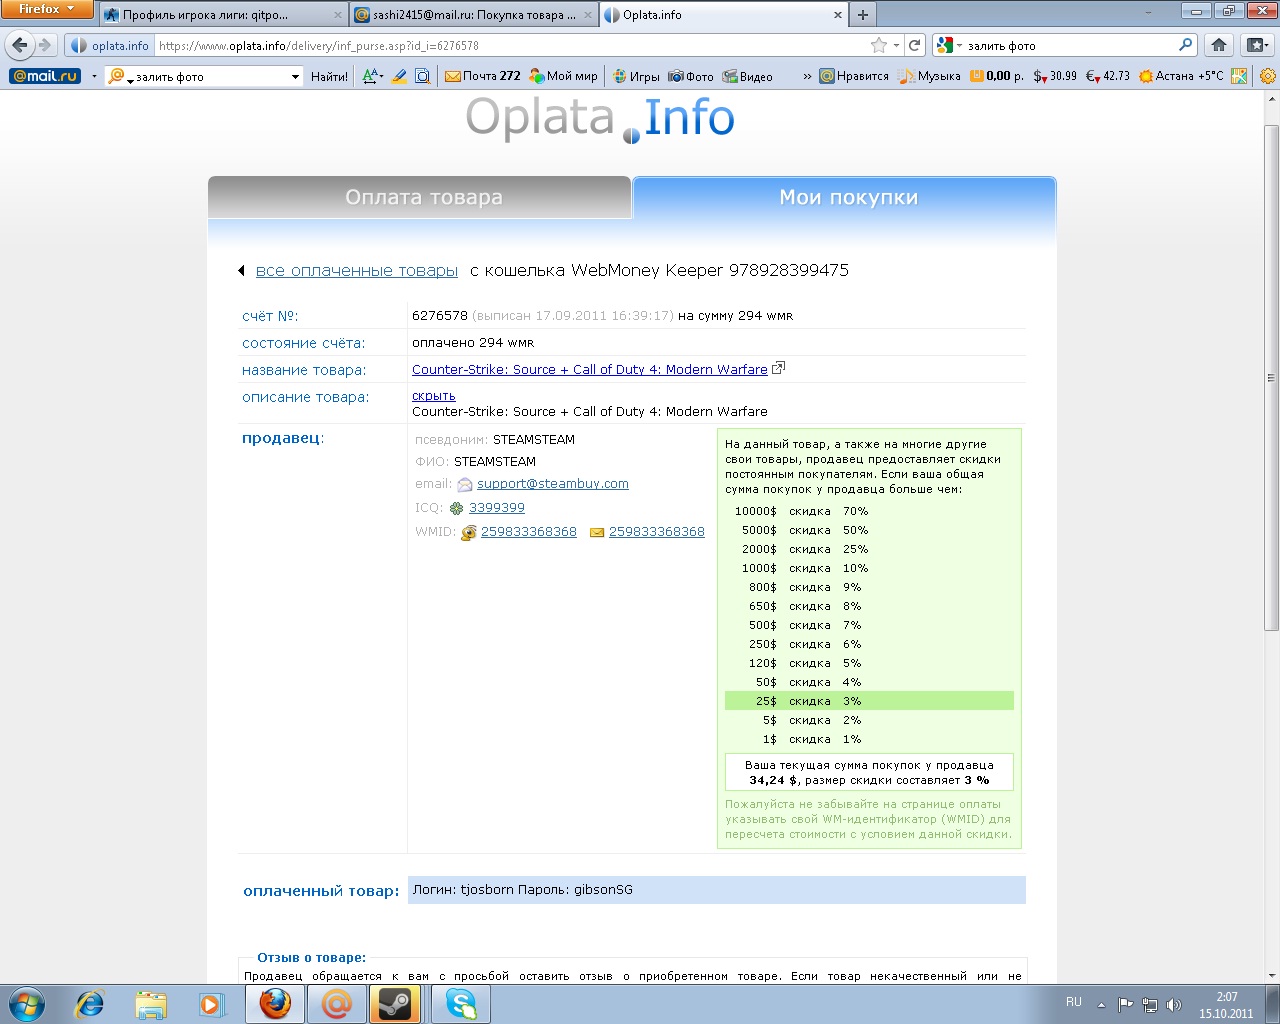Click the dollar rate 30.99 indicator

click(1055, 76)
